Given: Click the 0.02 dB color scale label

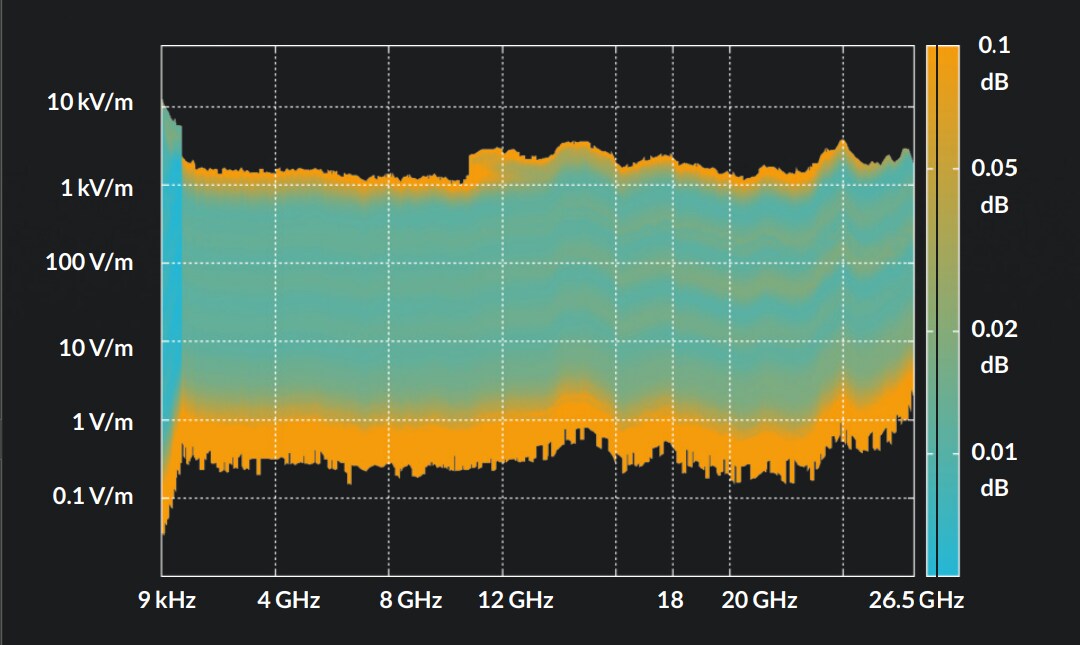Looking at the screenshot, I should click(x=994, y=347).
